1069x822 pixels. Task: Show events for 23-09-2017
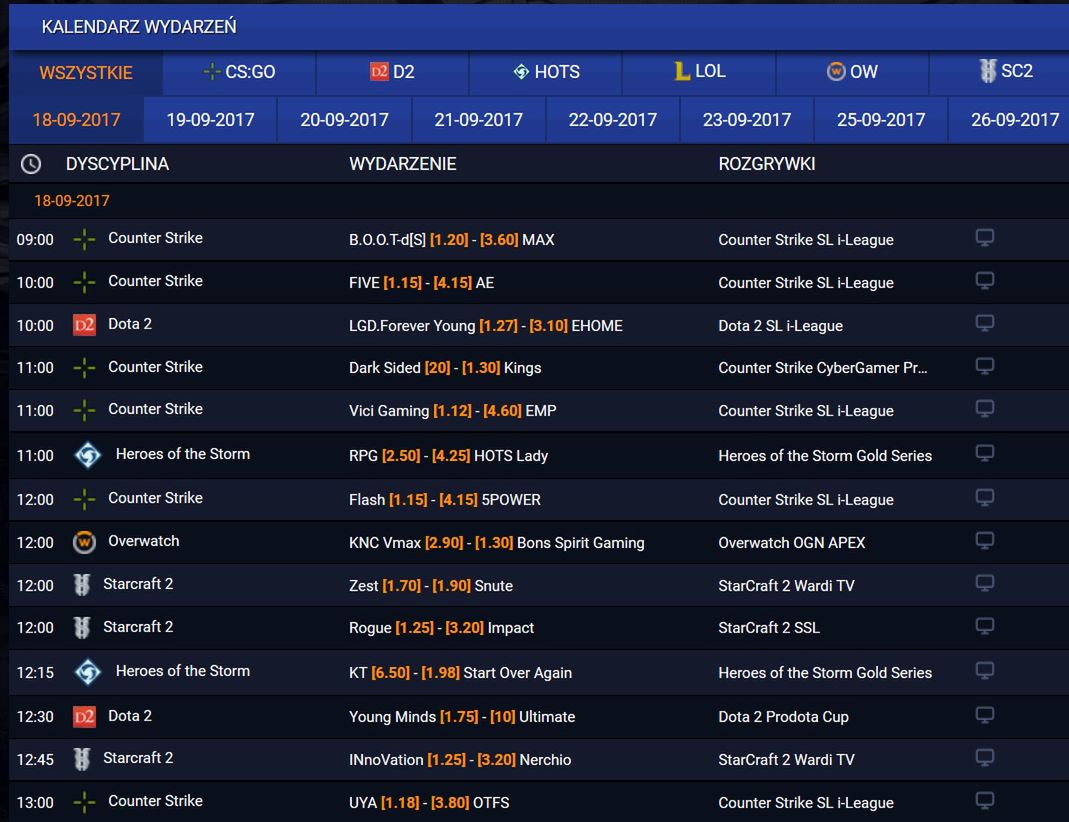click(747, 120)
